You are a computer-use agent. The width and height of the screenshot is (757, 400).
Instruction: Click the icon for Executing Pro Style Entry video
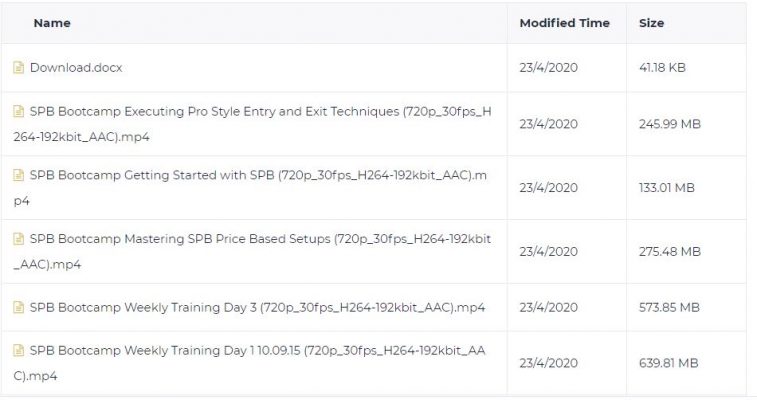(x=18, y=111)
